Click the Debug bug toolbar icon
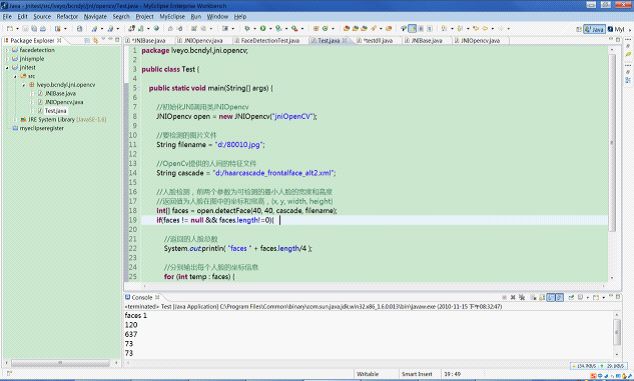Screen dimensions: 634x381 (247, 29)
